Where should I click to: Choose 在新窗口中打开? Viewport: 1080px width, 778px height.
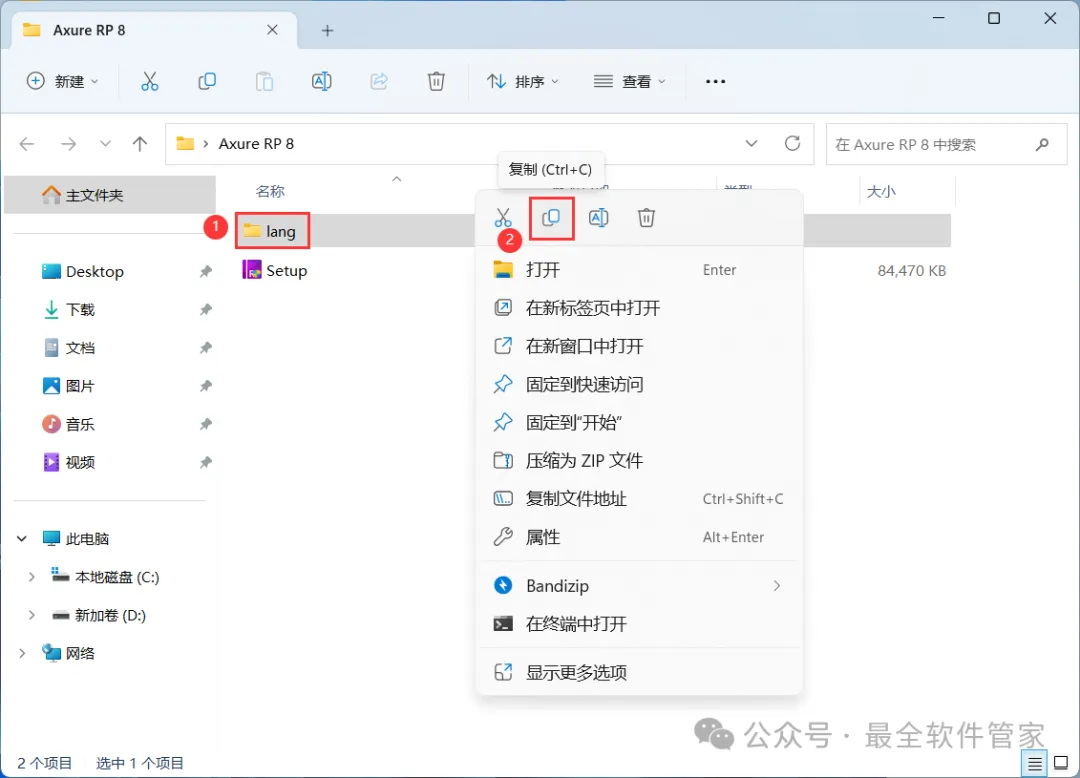tap(639, 346)
